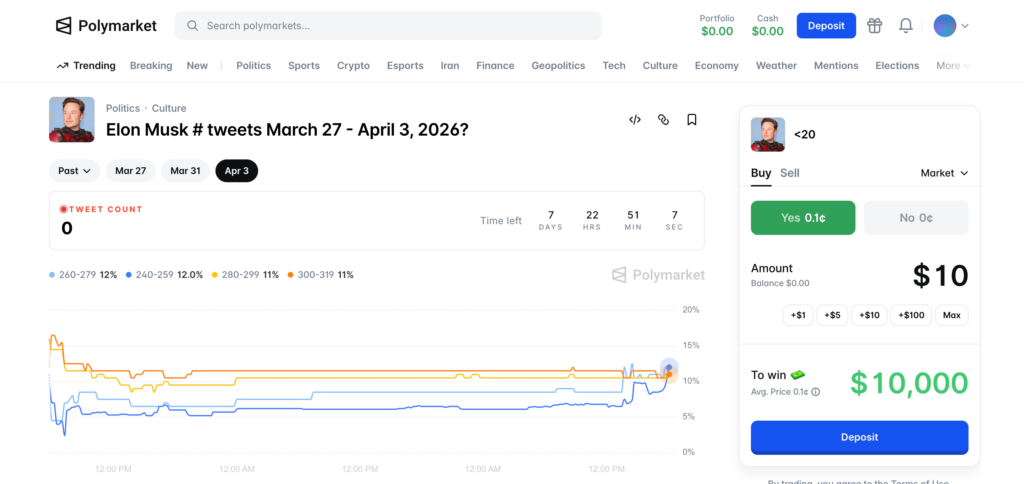This screenshot has width=1024, height=484.
Task: Open the Finance category
Action: (495, 65)
